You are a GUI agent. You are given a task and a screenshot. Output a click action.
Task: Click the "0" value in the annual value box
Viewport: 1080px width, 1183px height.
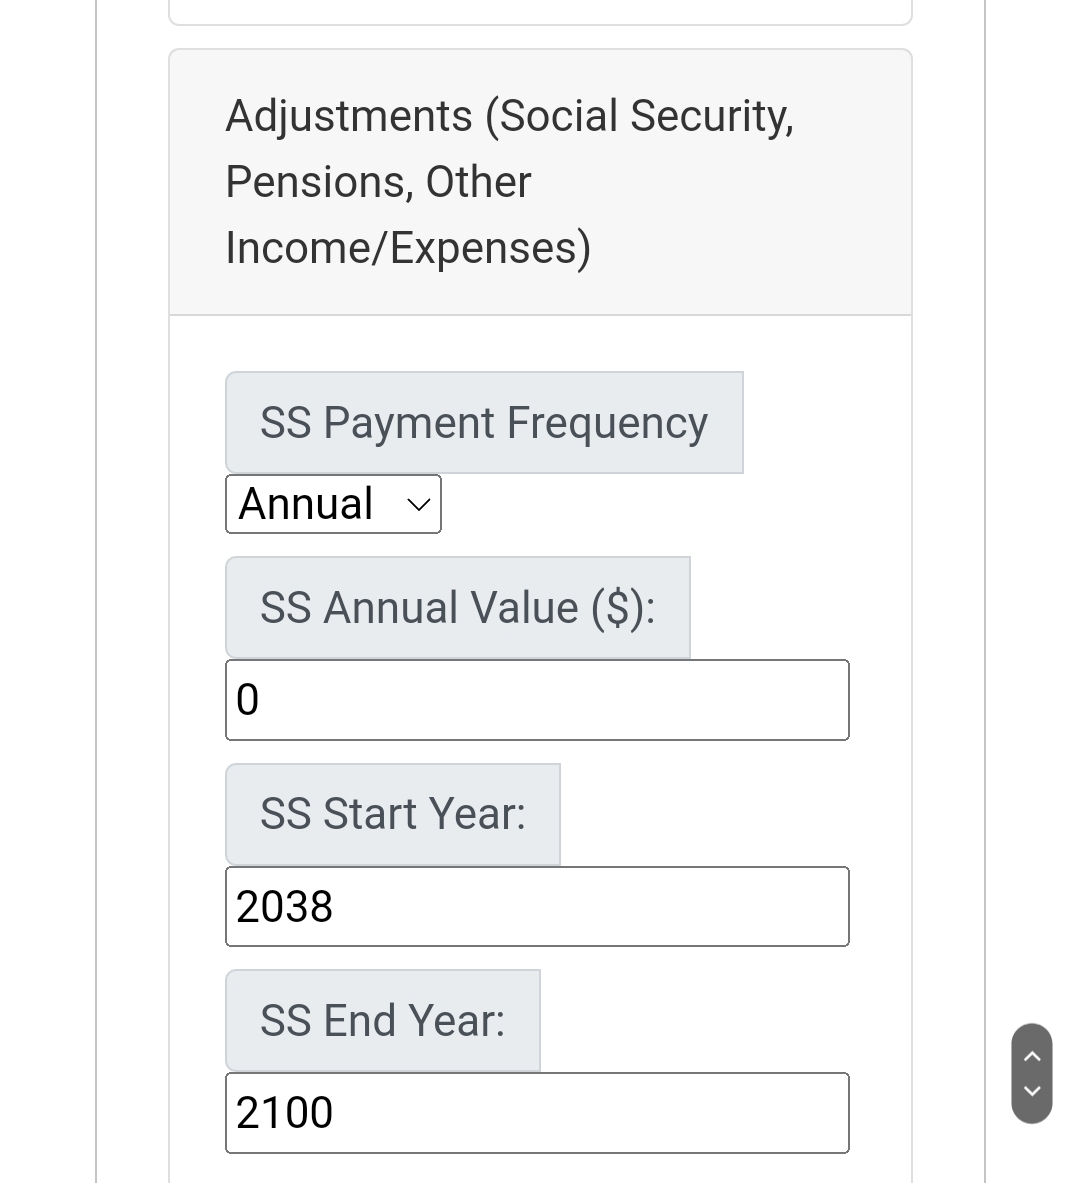[247, 700]
